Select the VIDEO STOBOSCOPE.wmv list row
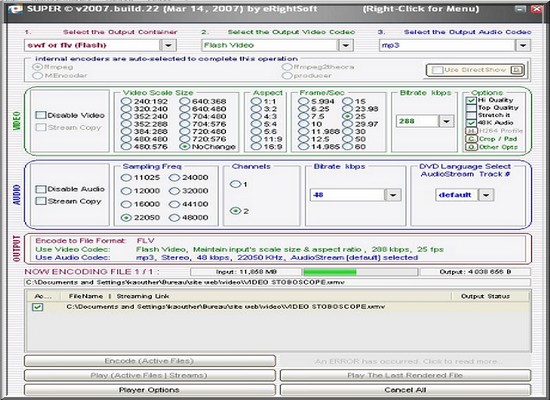The width and height of the screenshot is (550, 400). click(x=277, y=307)
